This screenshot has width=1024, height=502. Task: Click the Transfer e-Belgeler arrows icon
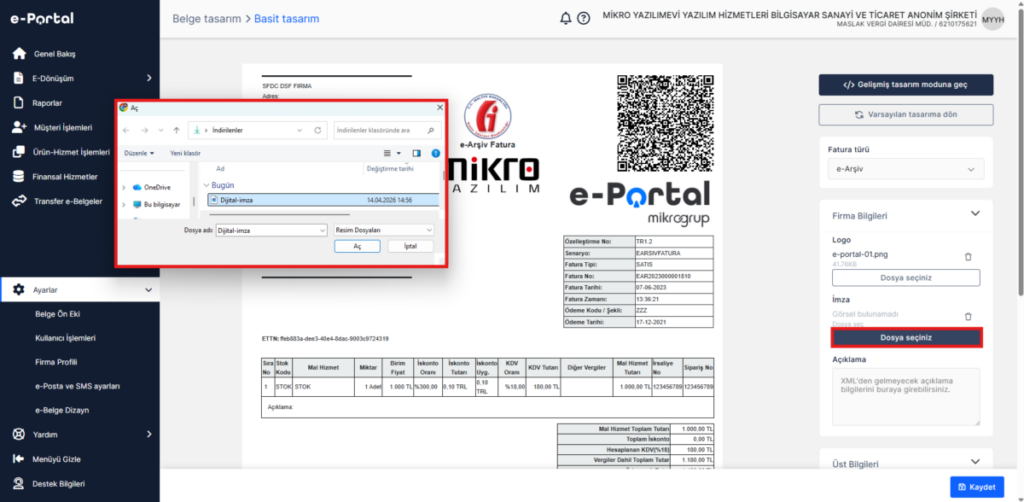click(x=19, y=201)
